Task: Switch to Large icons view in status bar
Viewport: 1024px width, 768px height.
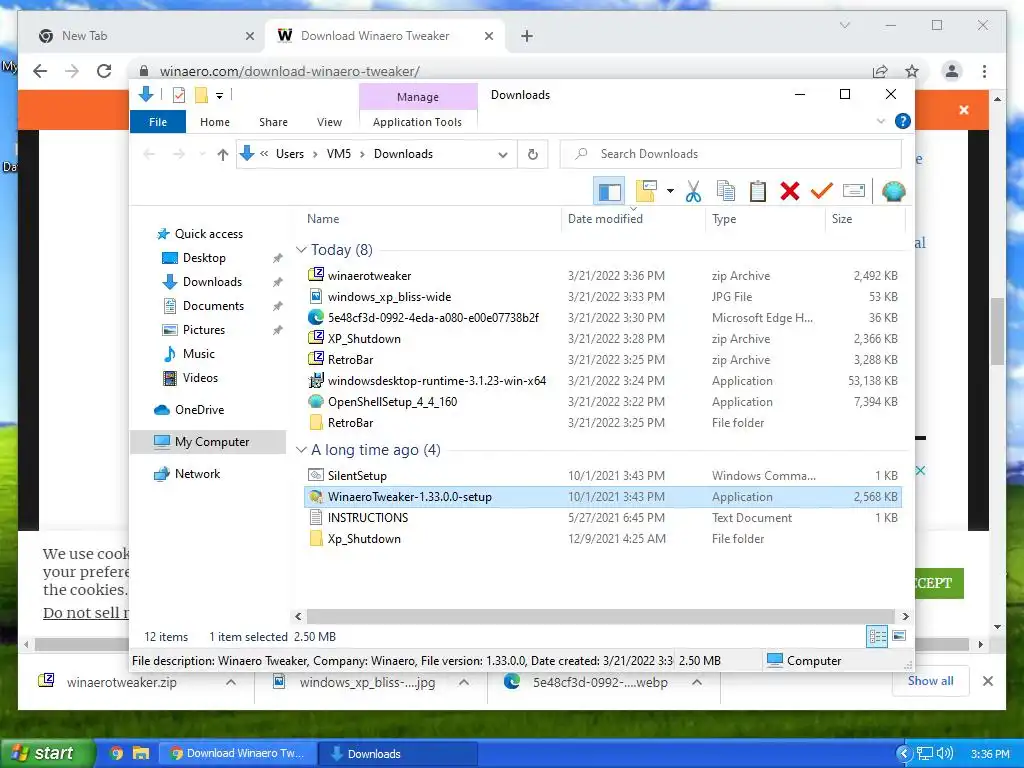Action: (x=899, y=636)
